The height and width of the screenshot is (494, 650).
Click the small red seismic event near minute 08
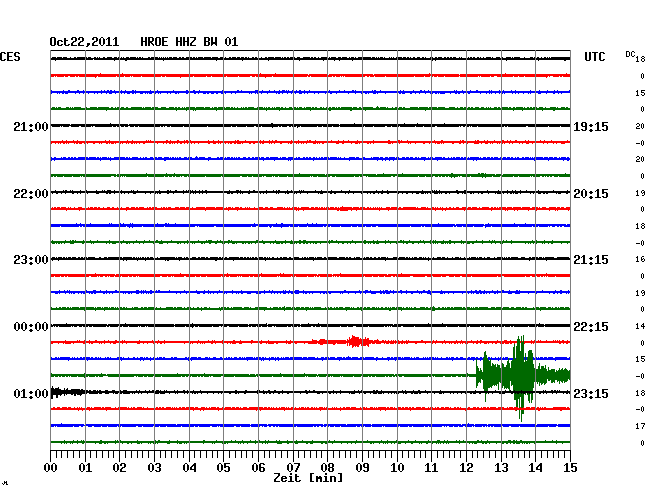[346, 342]
